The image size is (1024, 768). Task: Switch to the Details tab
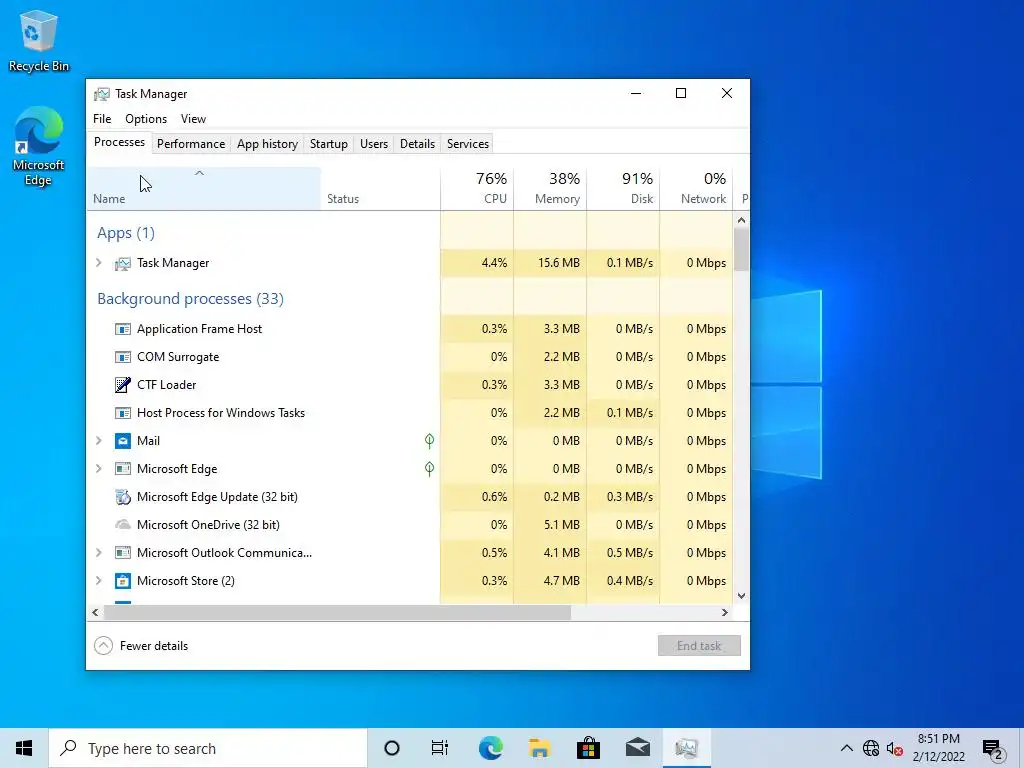click(x=417, y=144)
